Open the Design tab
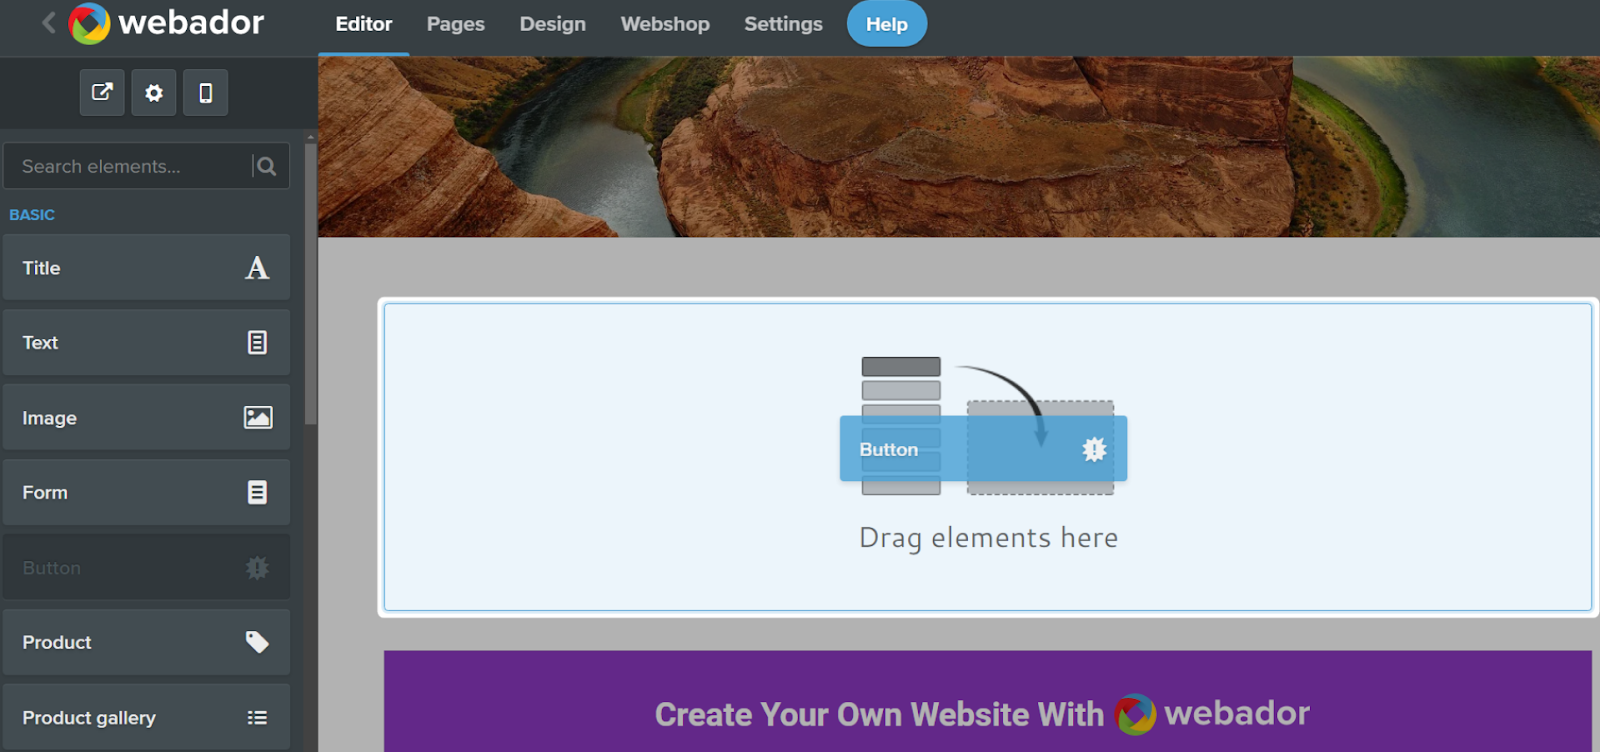 pyautogui.click(x=553, y=24)
